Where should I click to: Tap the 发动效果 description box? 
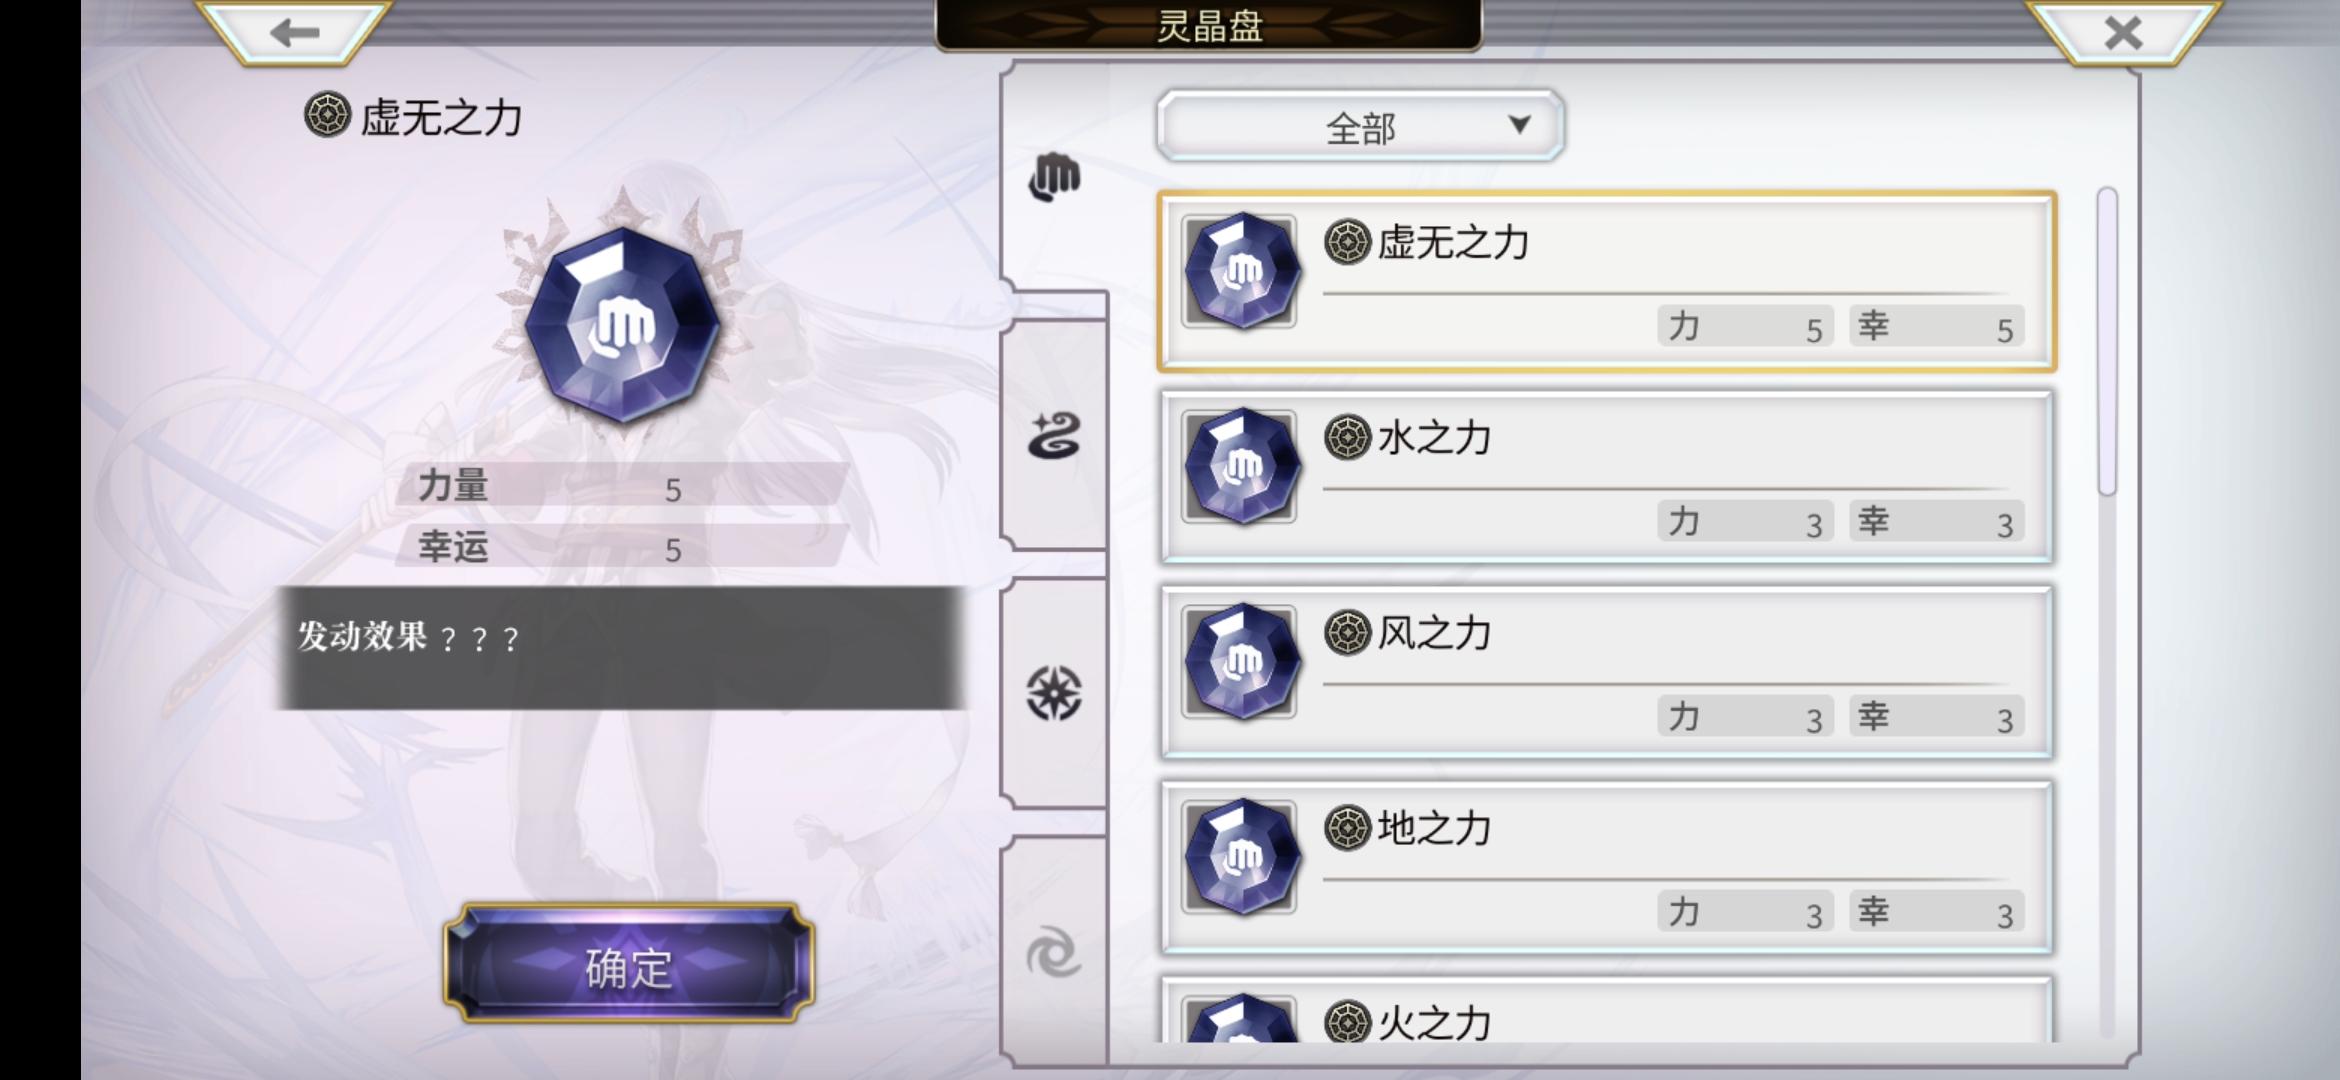point(622,648)
